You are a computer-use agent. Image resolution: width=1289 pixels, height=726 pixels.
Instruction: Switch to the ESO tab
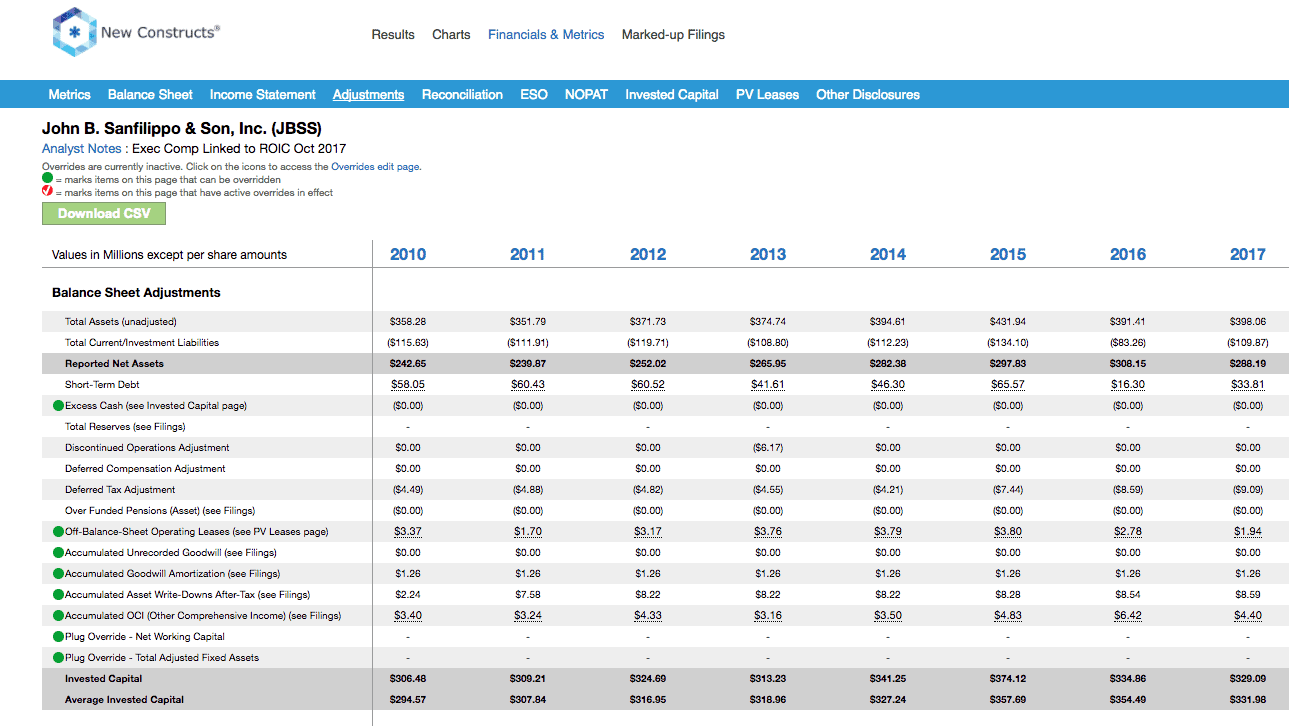534,95
